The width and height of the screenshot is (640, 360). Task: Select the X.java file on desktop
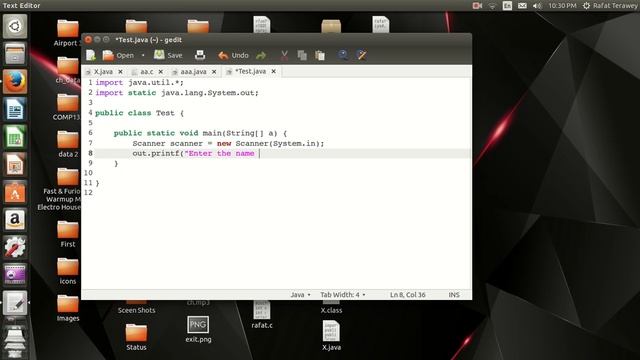[331, 336]
